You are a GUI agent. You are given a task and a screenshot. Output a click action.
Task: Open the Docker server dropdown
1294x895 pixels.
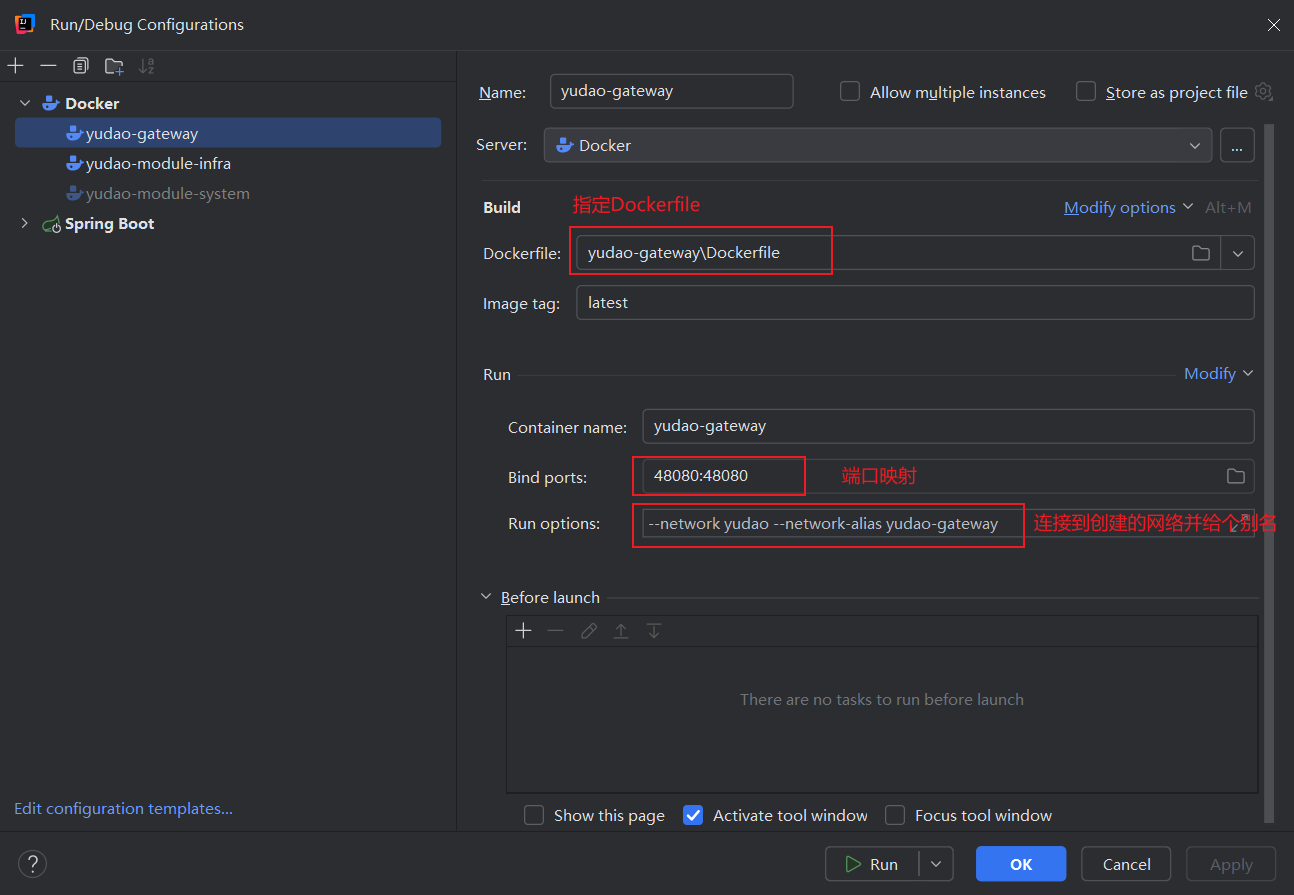tap(878, 145)
